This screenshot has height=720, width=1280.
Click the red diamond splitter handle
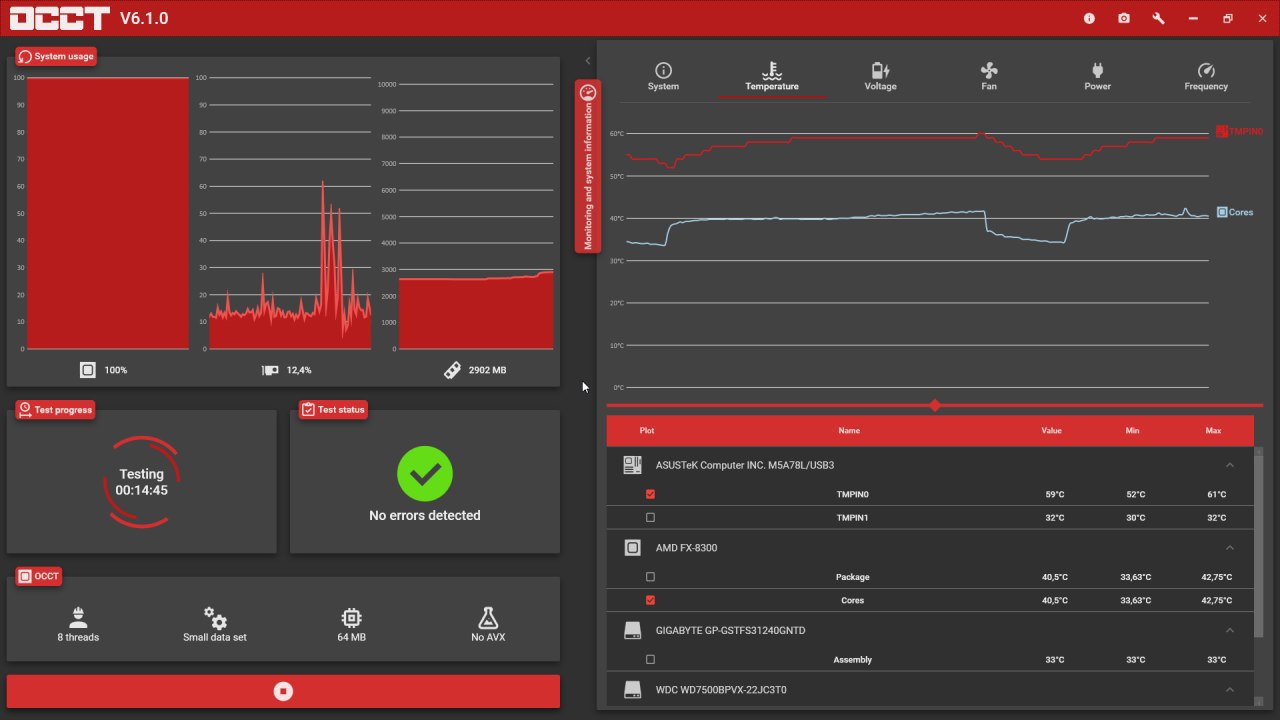[x=935, y=405]
